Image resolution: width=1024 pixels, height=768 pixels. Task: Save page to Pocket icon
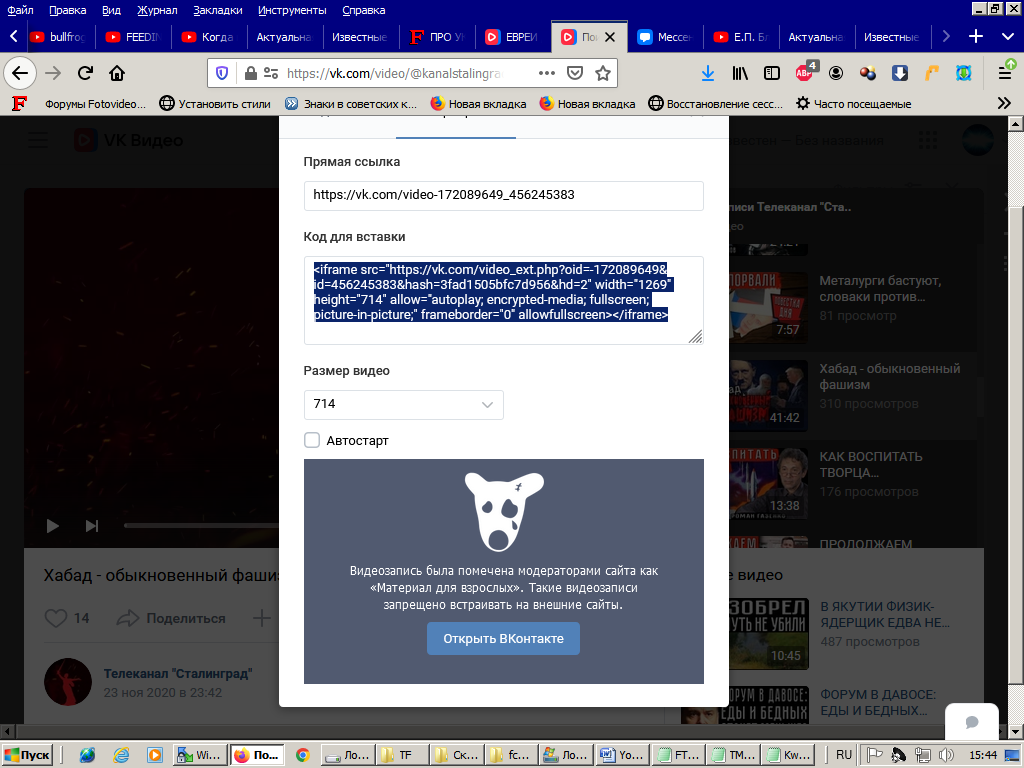[x=575, y=73]
